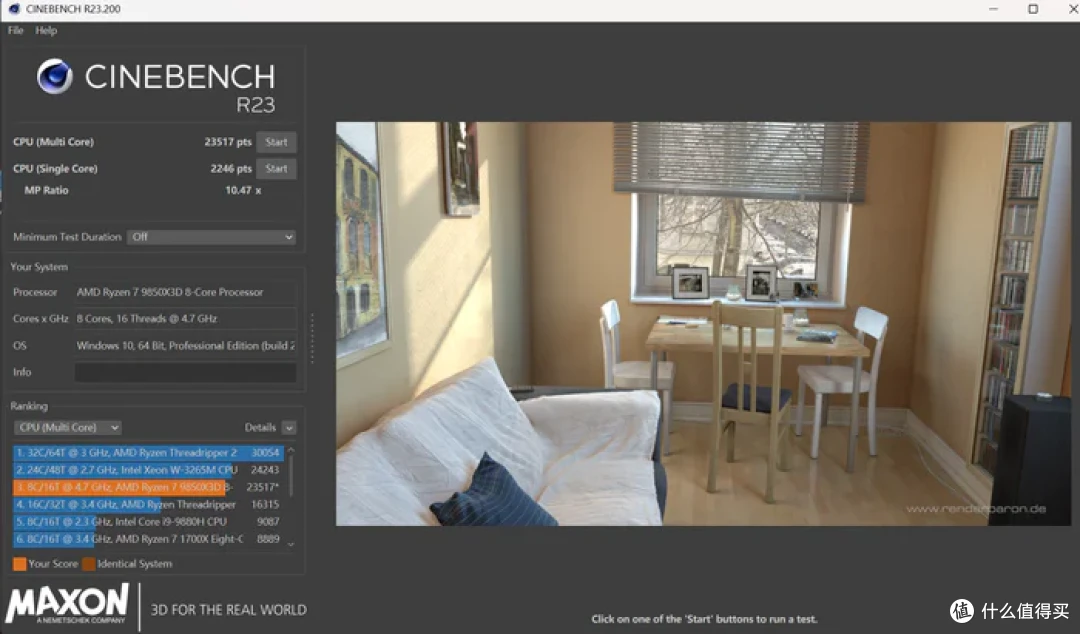The height and width of the screenshot is (634, 1080).
Task: Select the Intel Core i9-9880H ranking row
Action: (x=148, y=522)
